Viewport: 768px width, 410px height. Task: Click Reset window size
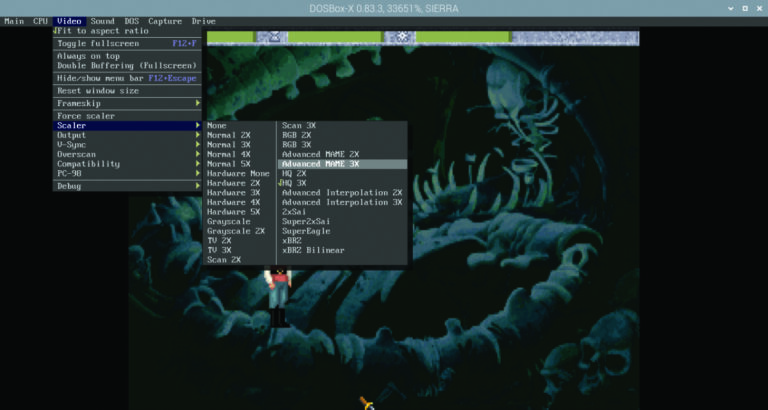pyautogui.click(x=98, y=90)
